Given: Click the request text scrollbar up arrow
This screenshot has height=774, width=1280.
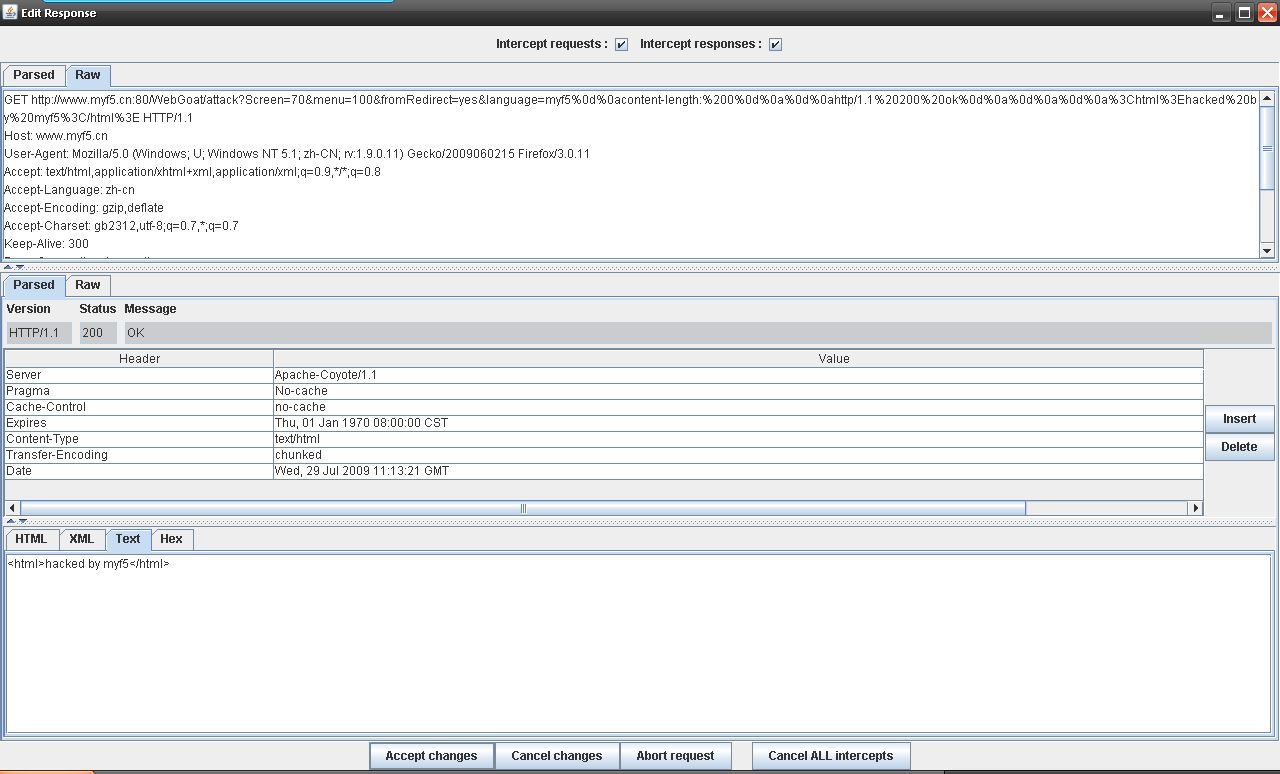Looking at the screenshot, I should pyautogui.click(x=1267, y=99).
